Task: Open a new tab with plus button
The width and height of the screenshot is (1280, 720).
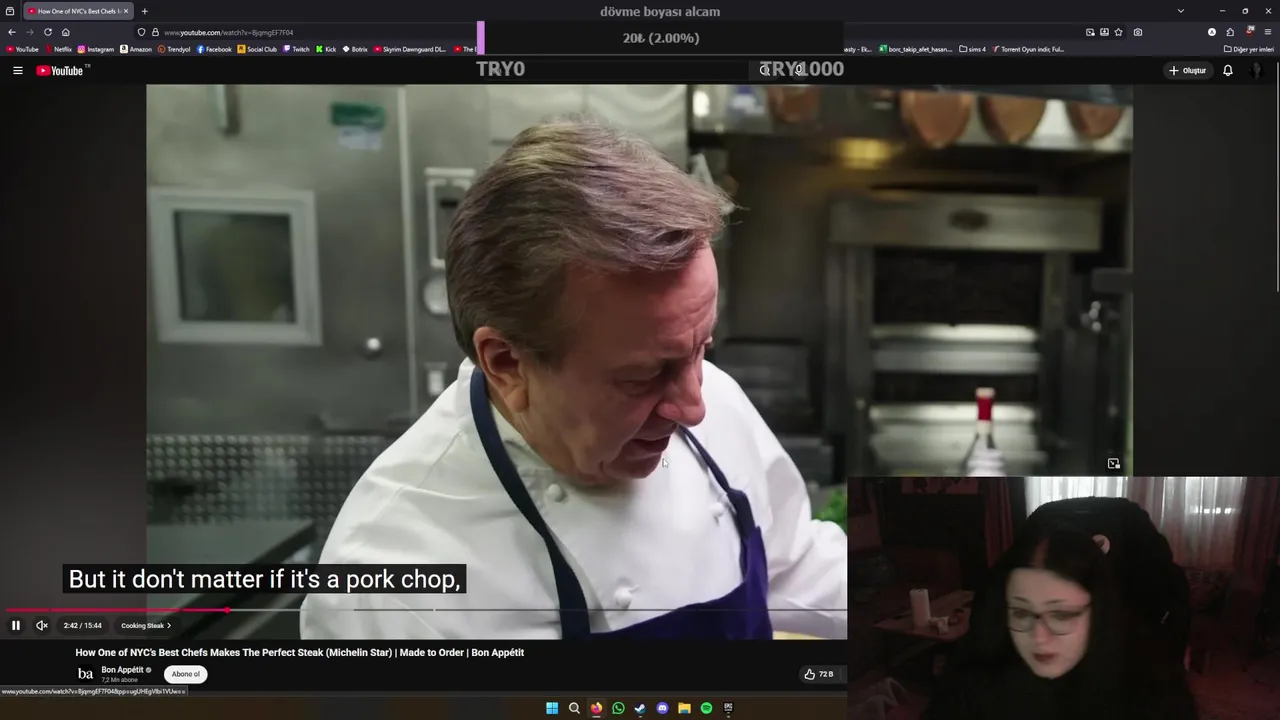Action: coord(144,11)
